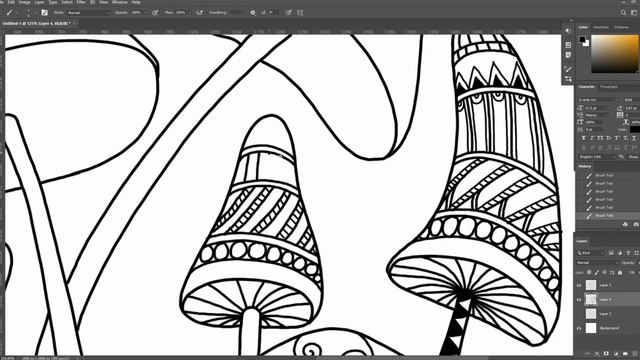The image size is (640, 360).
Task: Toggle prevent artboard auto-nesting lock
Action: pos(612,272)
